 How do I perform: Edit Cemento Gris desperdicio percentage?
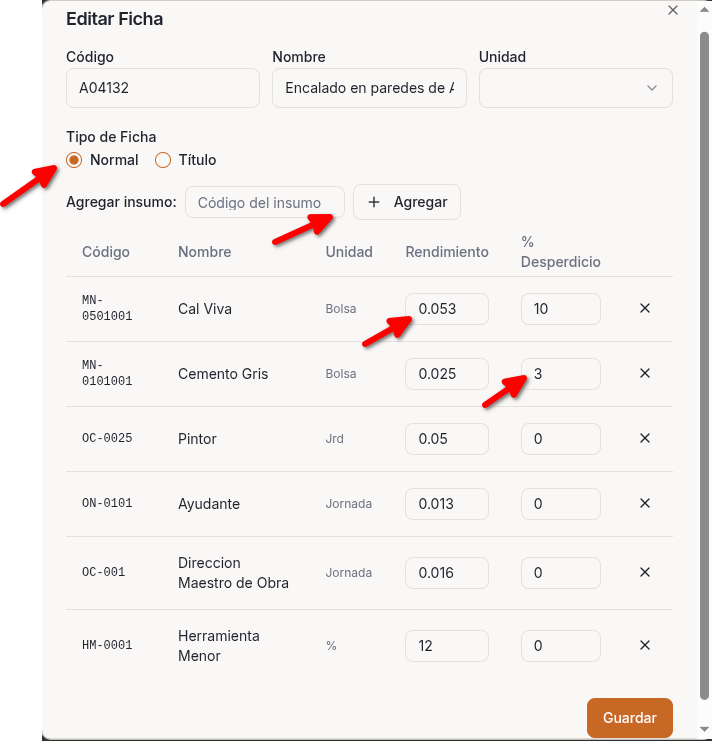560,374
